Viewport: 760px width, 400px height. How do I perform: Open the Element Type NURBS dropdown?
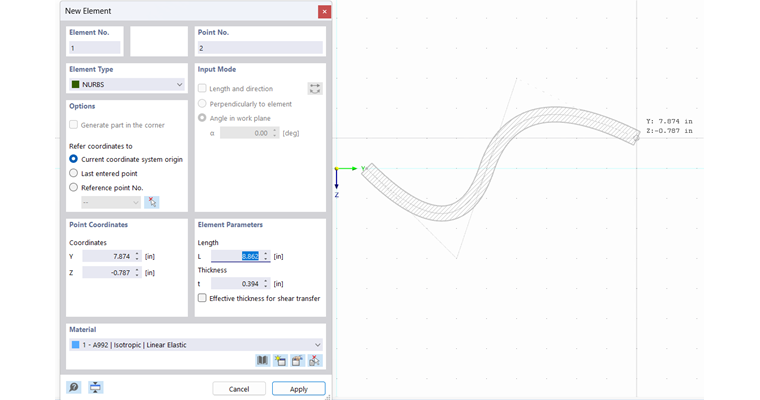(x=127, y=84)
